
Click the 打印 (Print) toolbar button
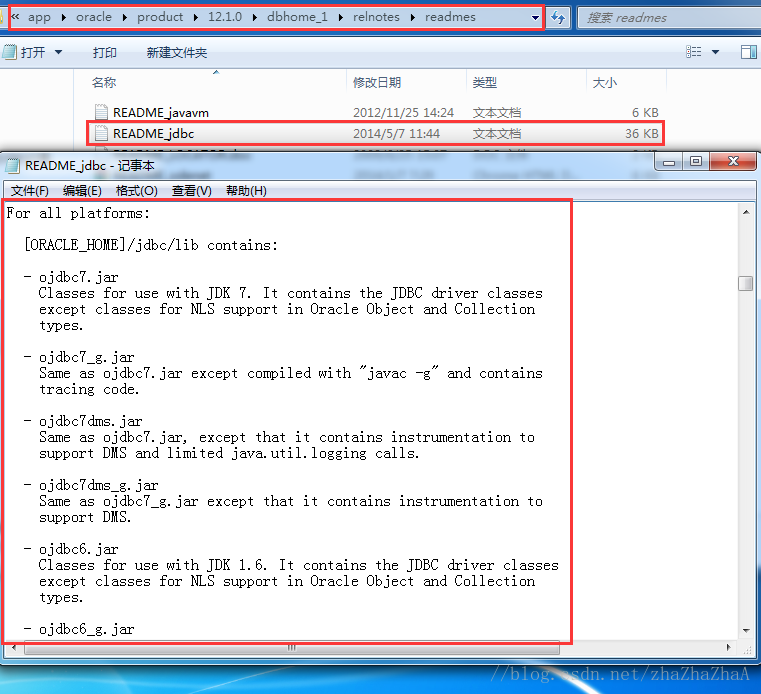point(105,52)
